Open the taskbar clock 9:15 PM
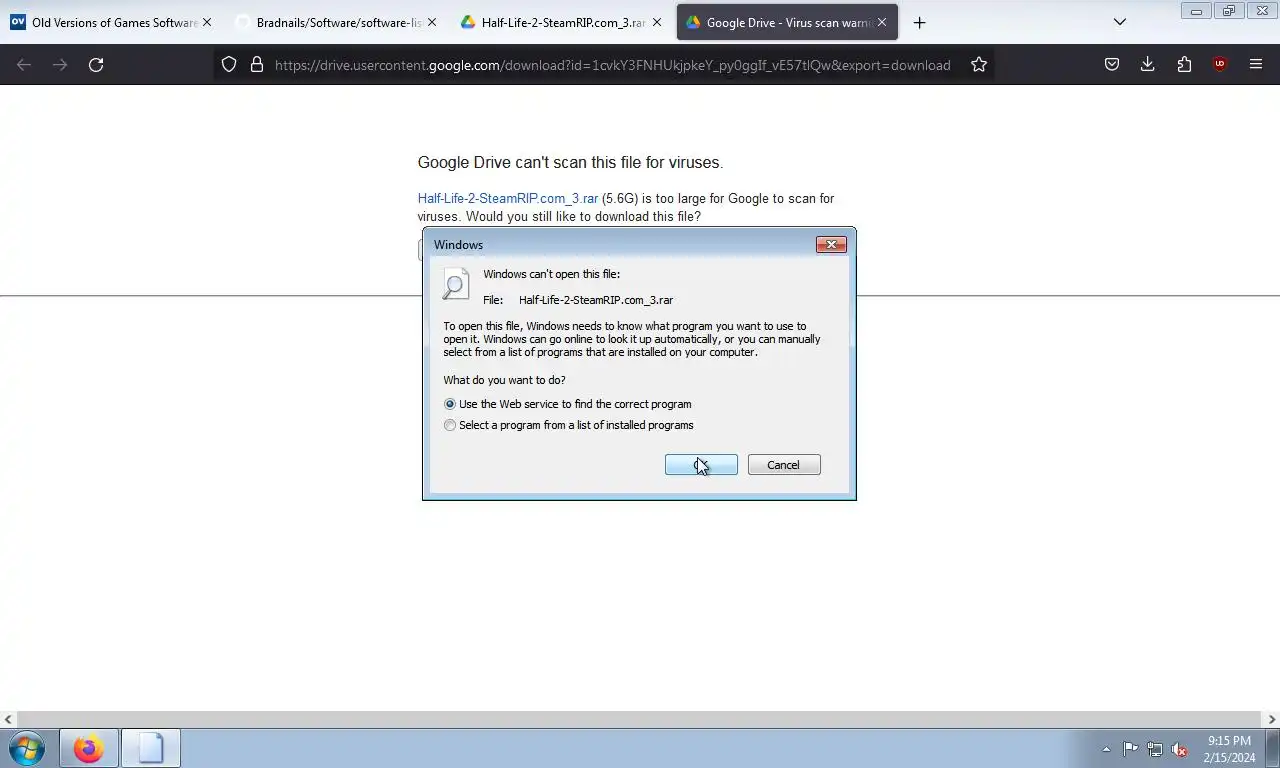 [1229, 749]
